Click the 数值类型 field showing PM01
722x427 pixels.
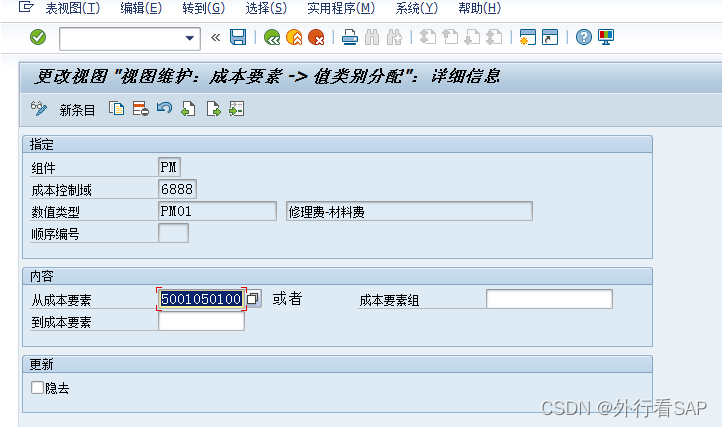(217, 211)
